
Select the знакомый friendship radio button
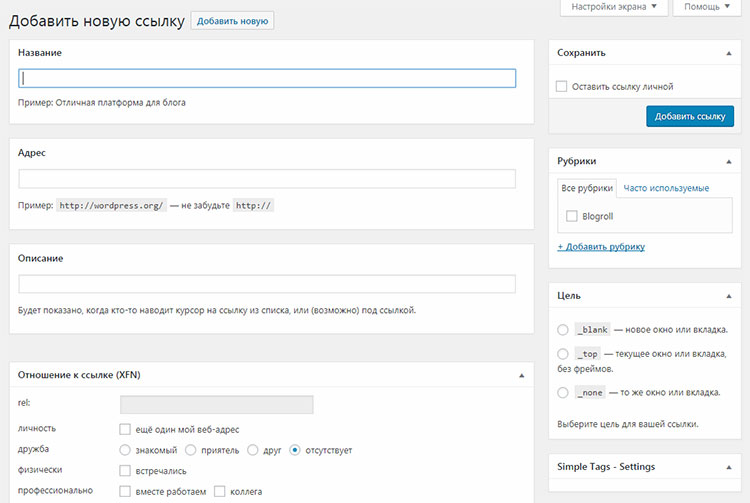pyautogui.click(x=125, y=450)
